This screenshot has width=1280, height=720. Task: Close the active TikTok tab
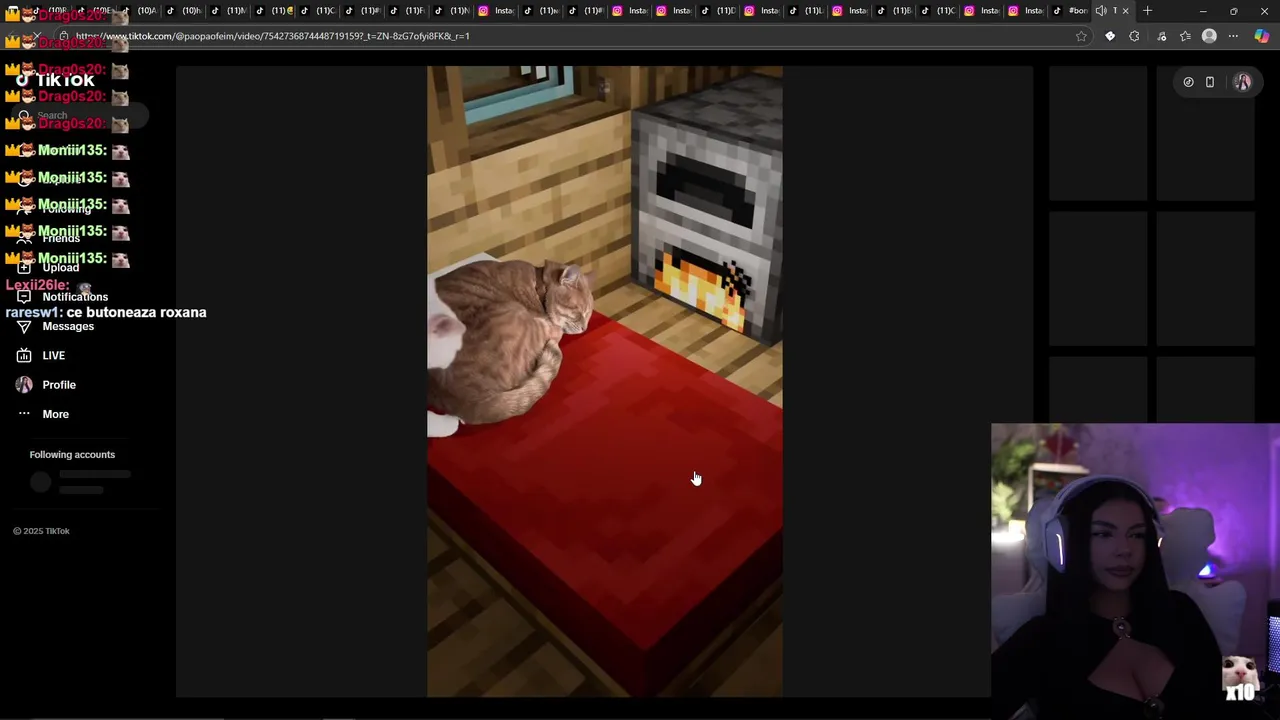[x=1125, y=11]
